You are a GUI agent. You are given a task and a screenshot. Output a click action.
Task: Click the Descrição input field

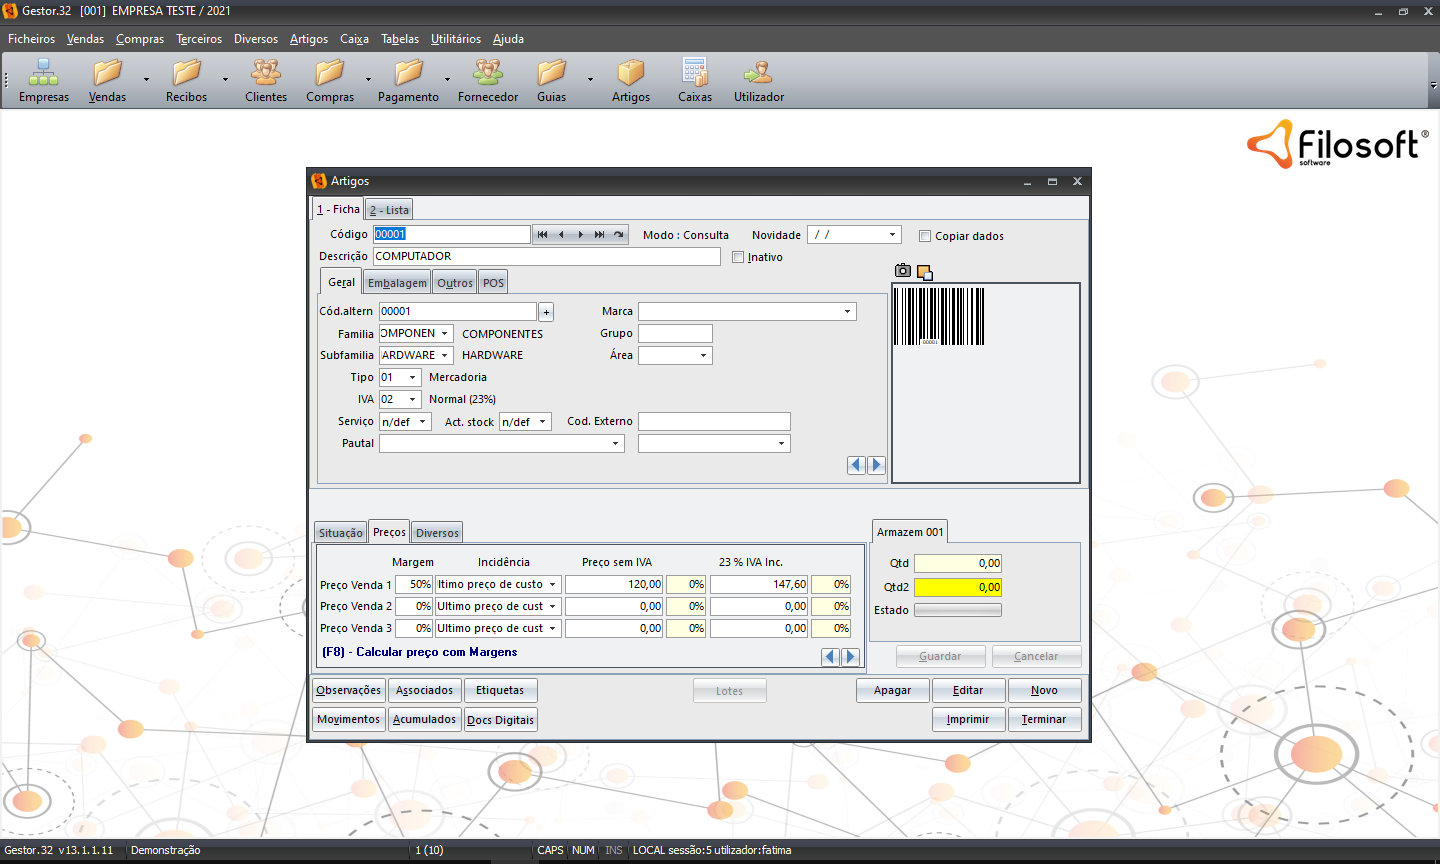coord(546,257)
